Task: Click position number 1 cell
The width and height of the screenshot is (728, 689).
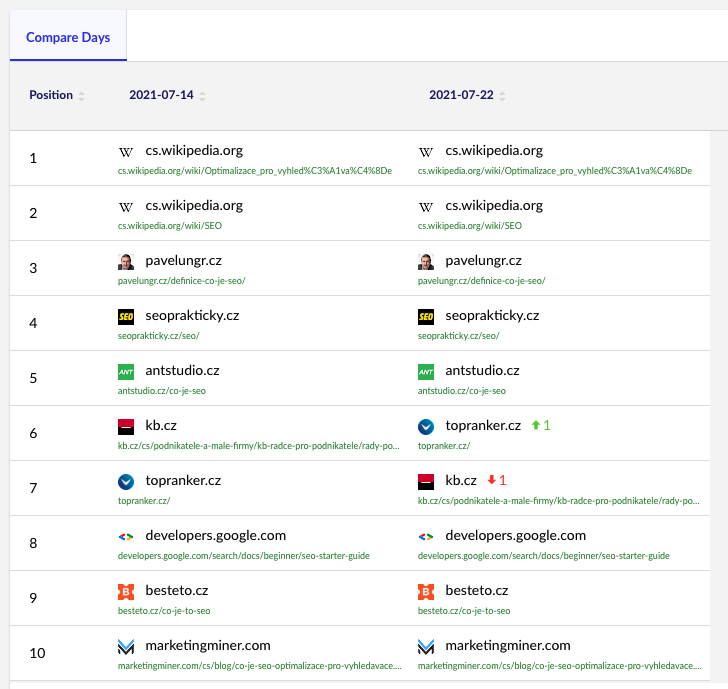Action: [x=33, y=158]
